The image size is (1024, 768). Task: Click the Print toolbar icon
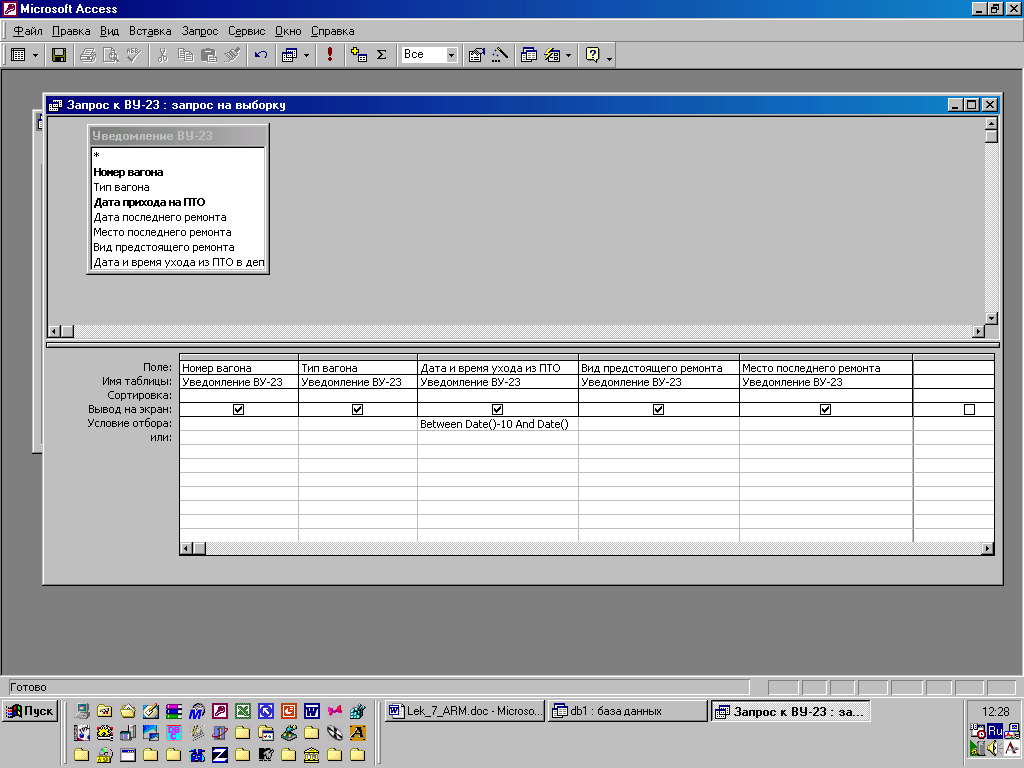[x=88, y=56]
